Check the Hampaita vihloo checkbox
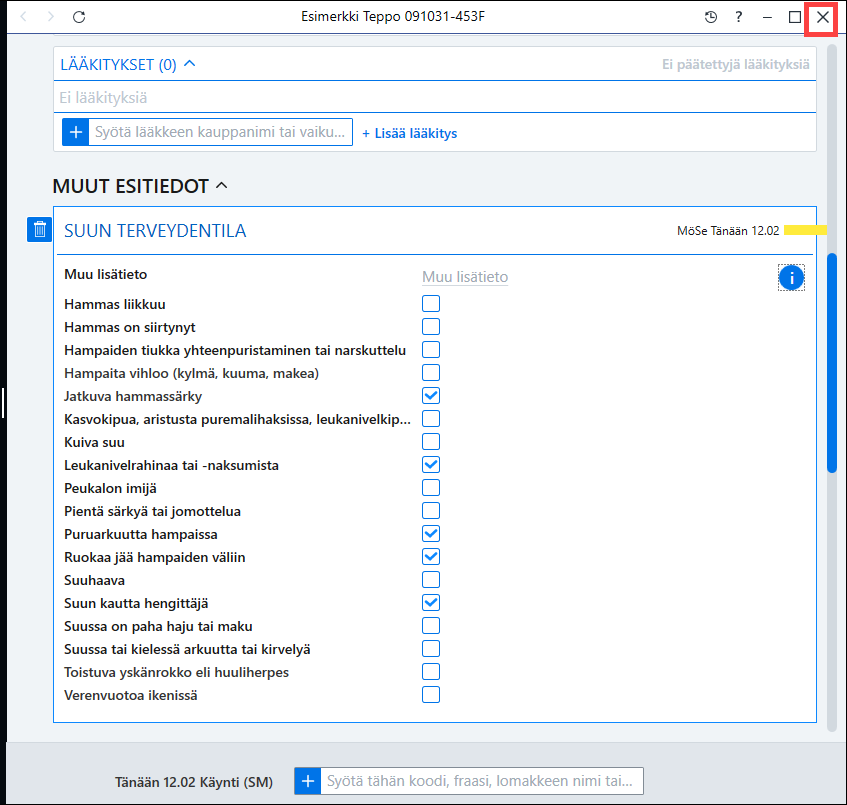847x805 pixels. click(x=431, y=373)
